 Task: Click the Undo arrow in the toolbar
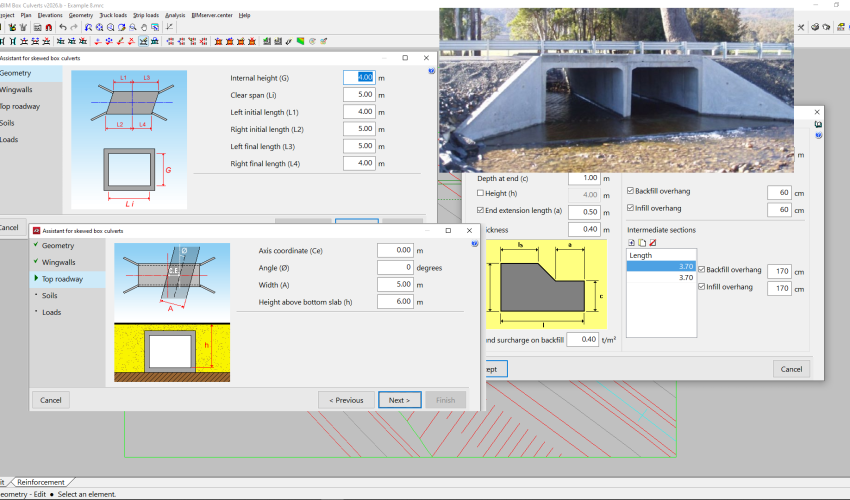point(62,27)
